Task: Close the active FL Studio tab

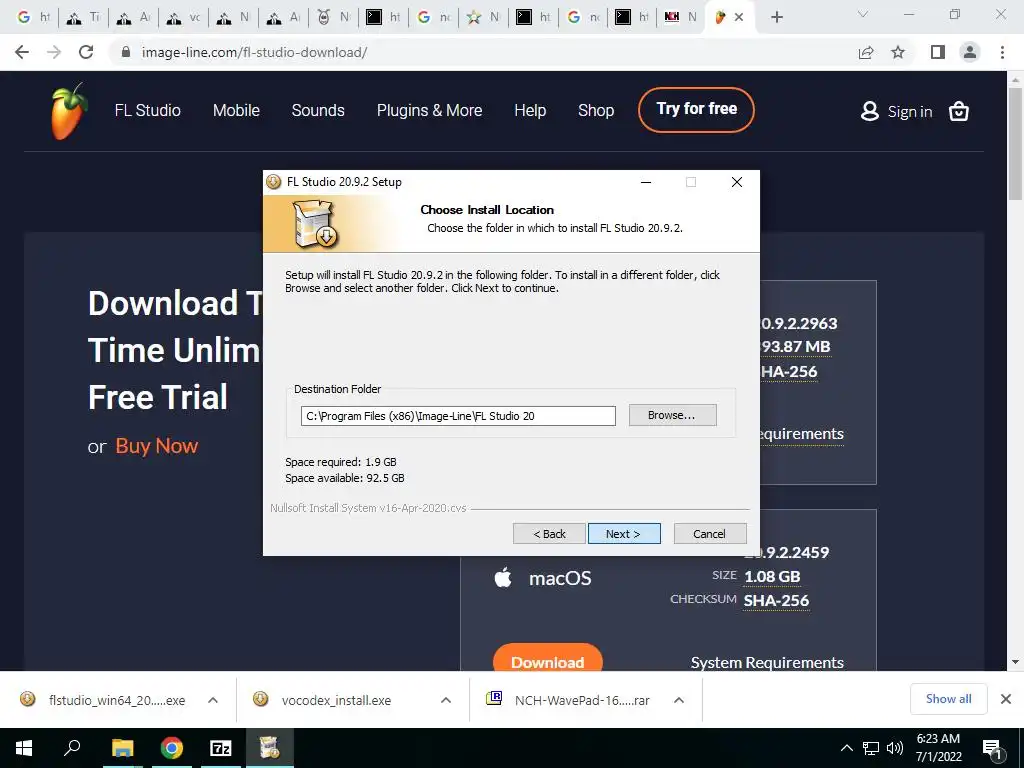Action: click(739, 17)
